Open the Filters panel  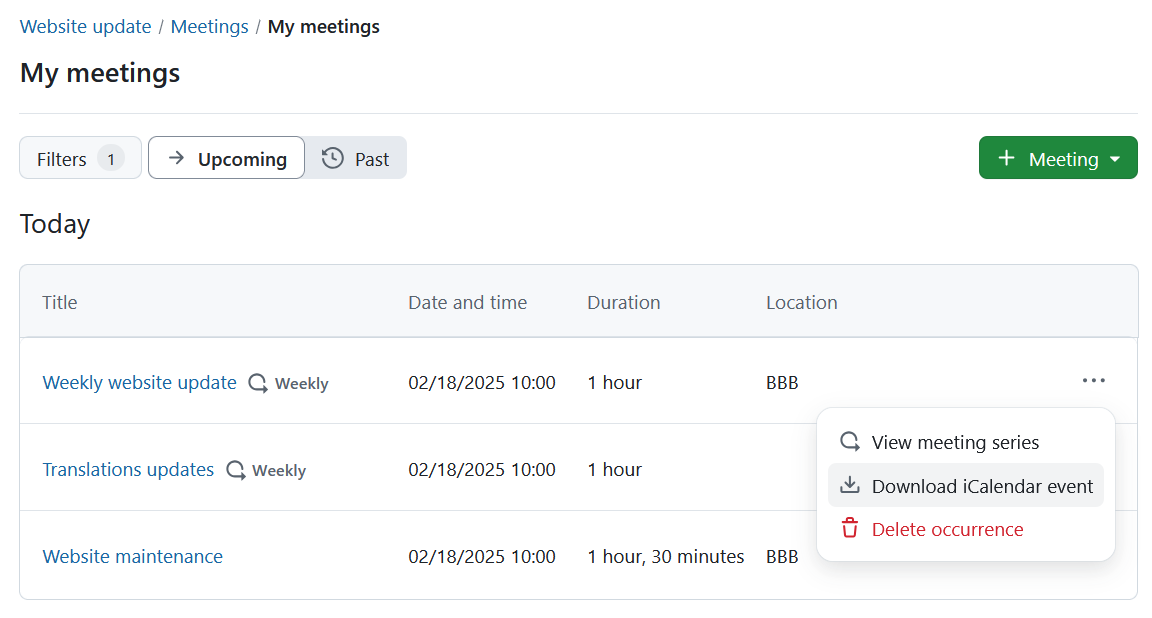point(80,157)
